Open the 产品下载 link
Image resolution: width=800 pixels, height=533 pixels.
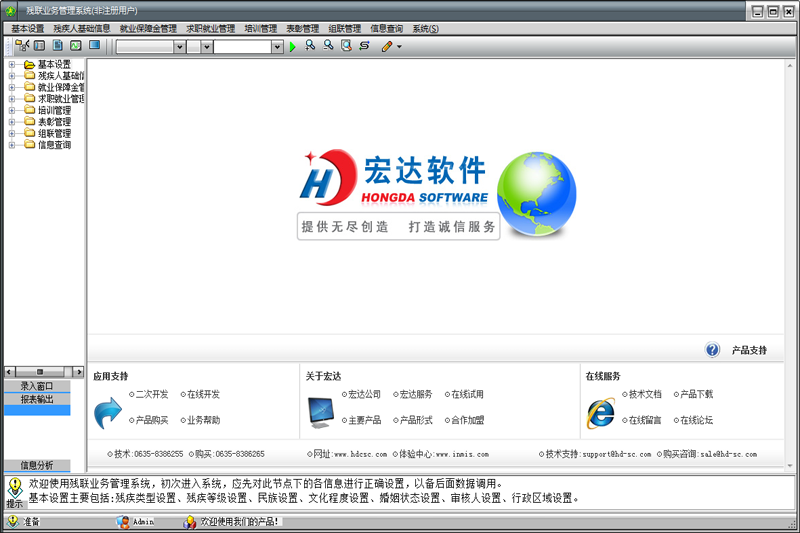pos(696,394)
